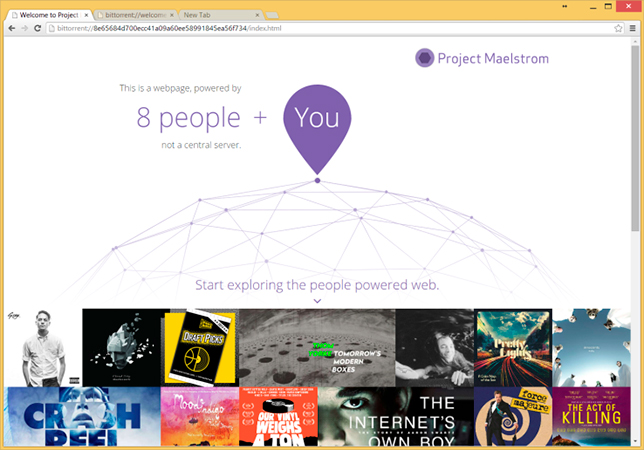The image size is (644, 450).
Task: Open the blue sky figures thumbnail
Action: point(591,348)
